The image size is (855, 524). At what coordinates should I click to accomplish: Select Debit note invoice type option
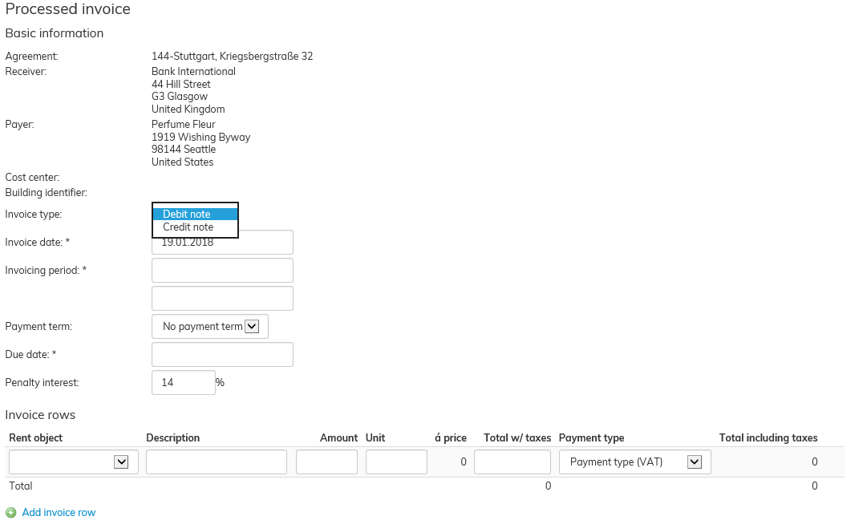195,214
